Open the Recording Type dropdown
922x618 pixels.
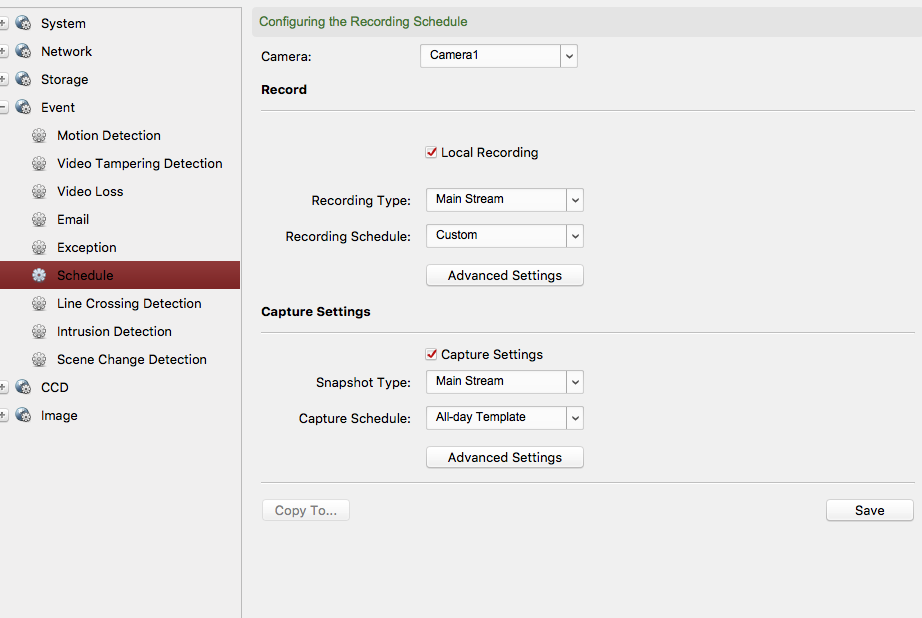(504, 200)
